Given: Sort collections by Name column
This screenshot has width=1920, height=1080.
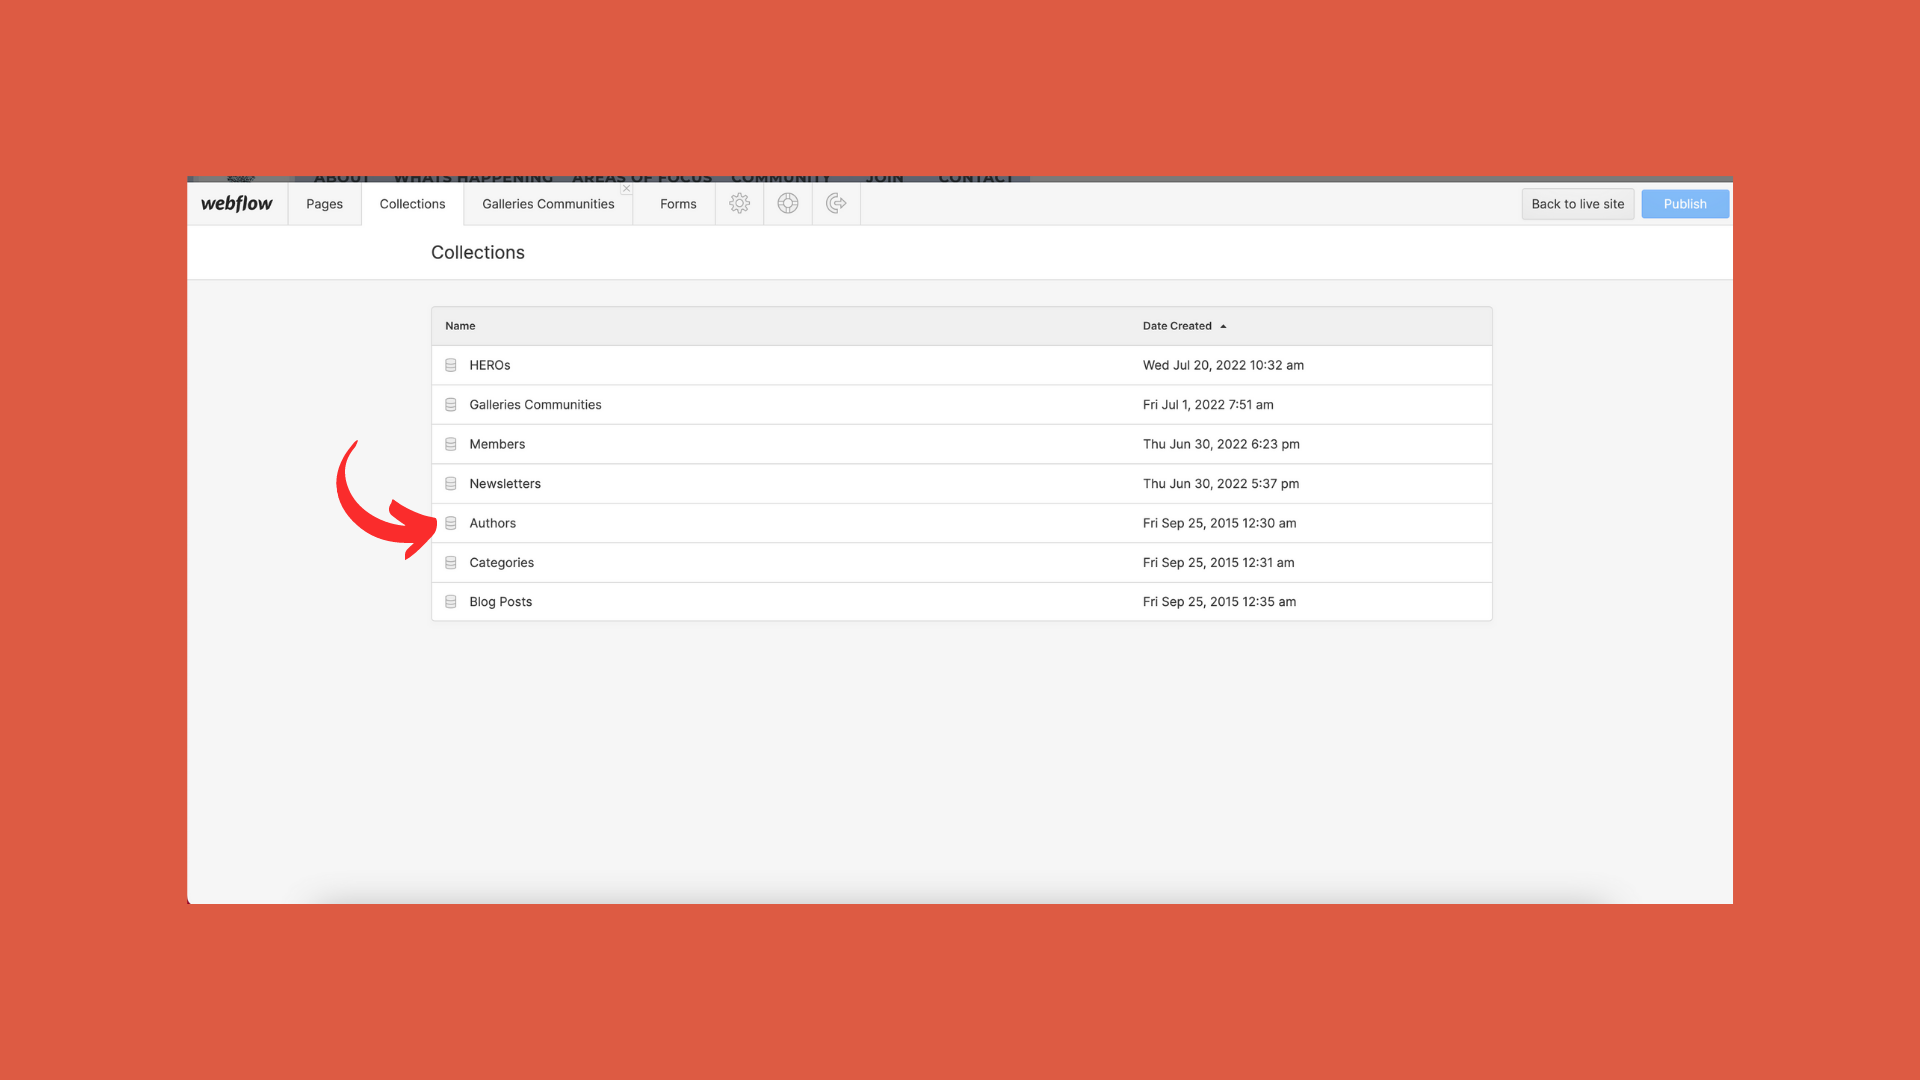Looking at the screenshot, I should (460, 326).
